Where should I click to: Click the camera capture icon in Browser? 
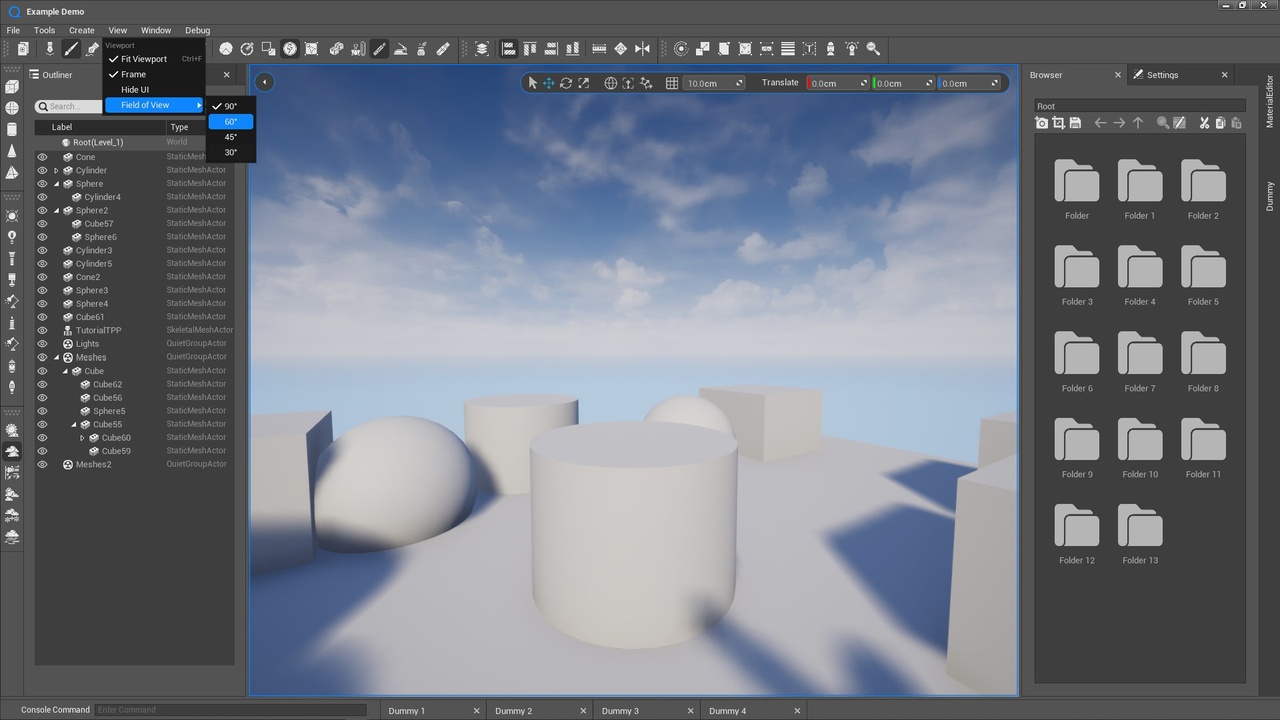click(x=1042, y=123)
